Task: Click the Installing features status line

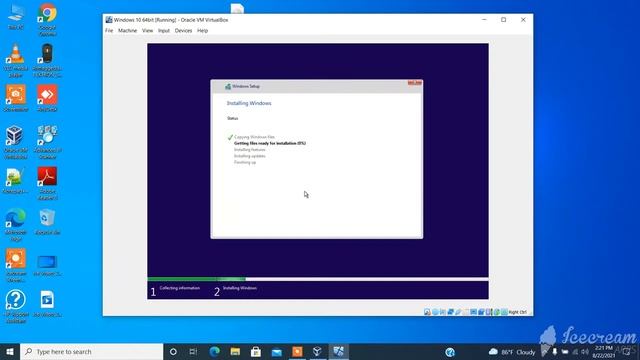Action: coord(249,150)
